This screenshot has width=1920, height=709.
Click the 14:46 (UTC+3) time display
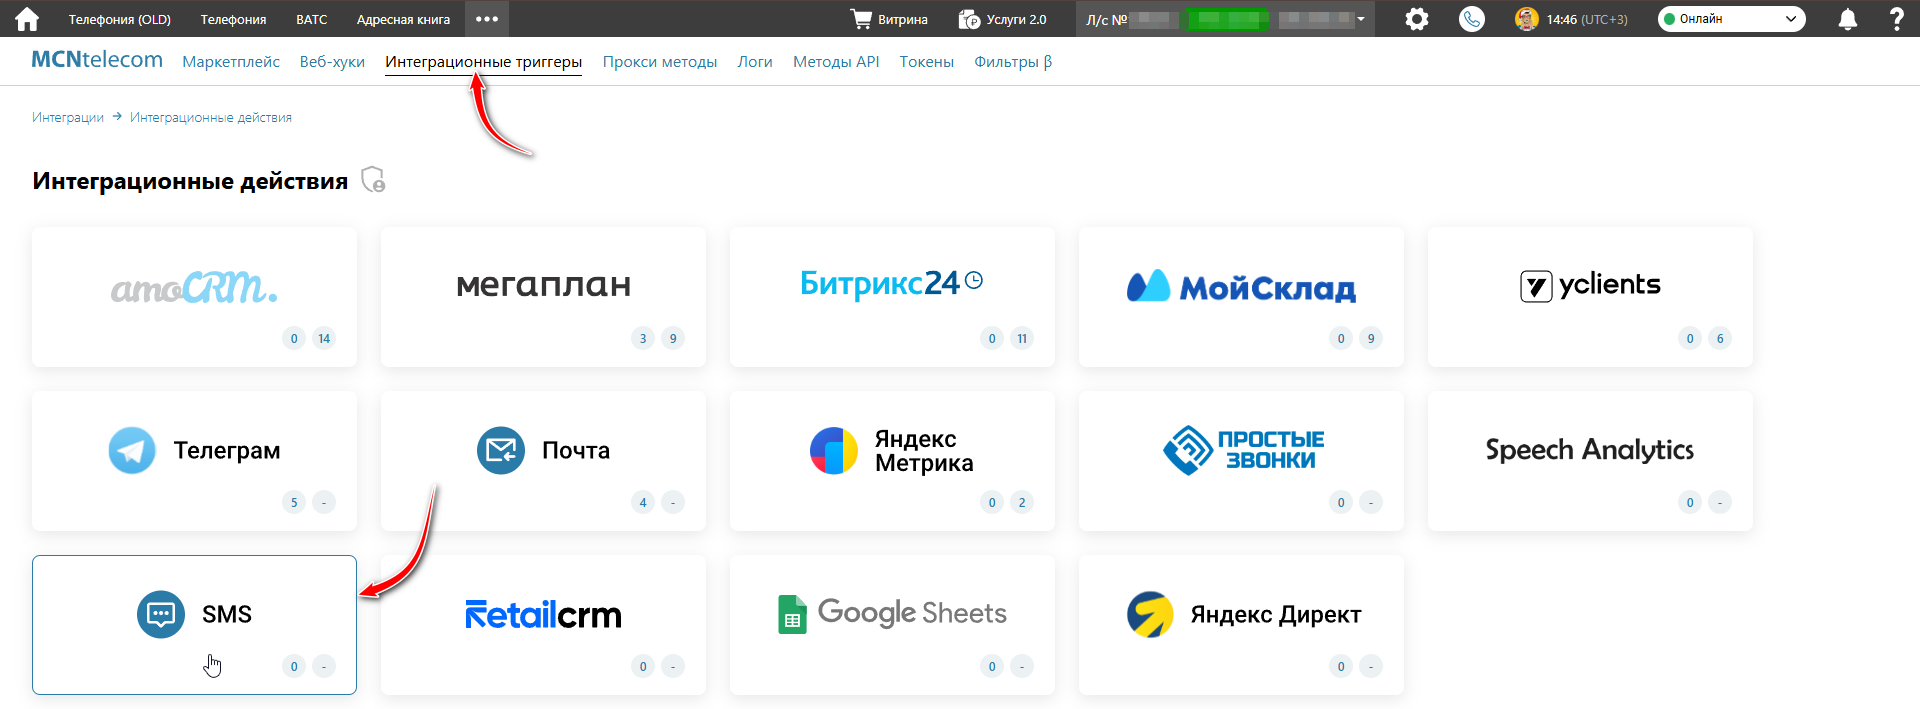pyautogui.click(x=1587, y=19)
